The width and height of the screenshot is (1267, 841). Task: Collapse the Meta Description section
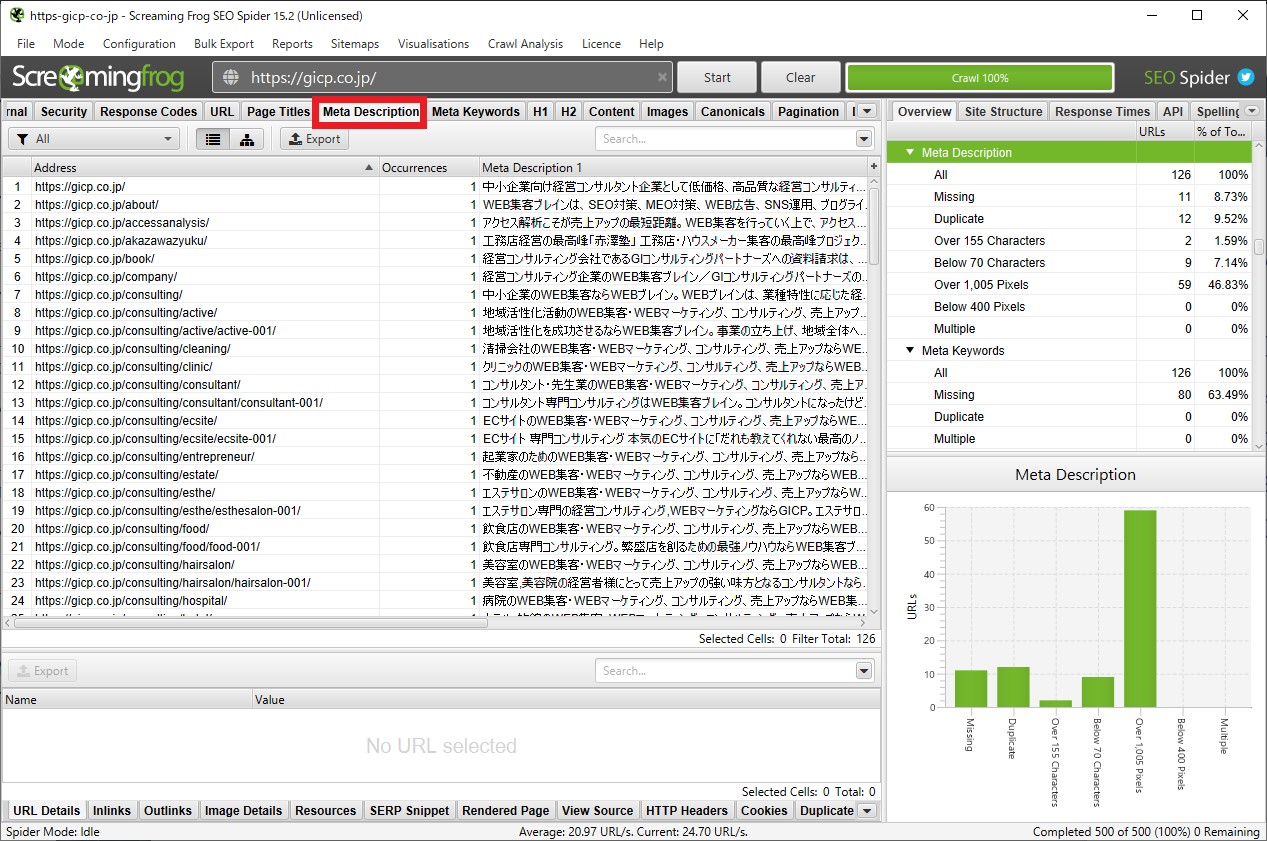pos(910,153)
